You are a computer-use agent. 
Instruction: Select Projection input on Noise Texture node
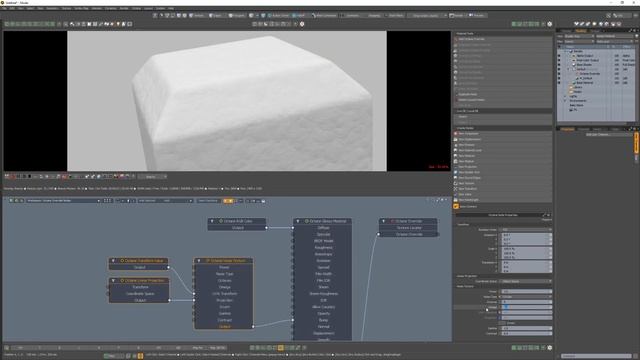(224, 300)
